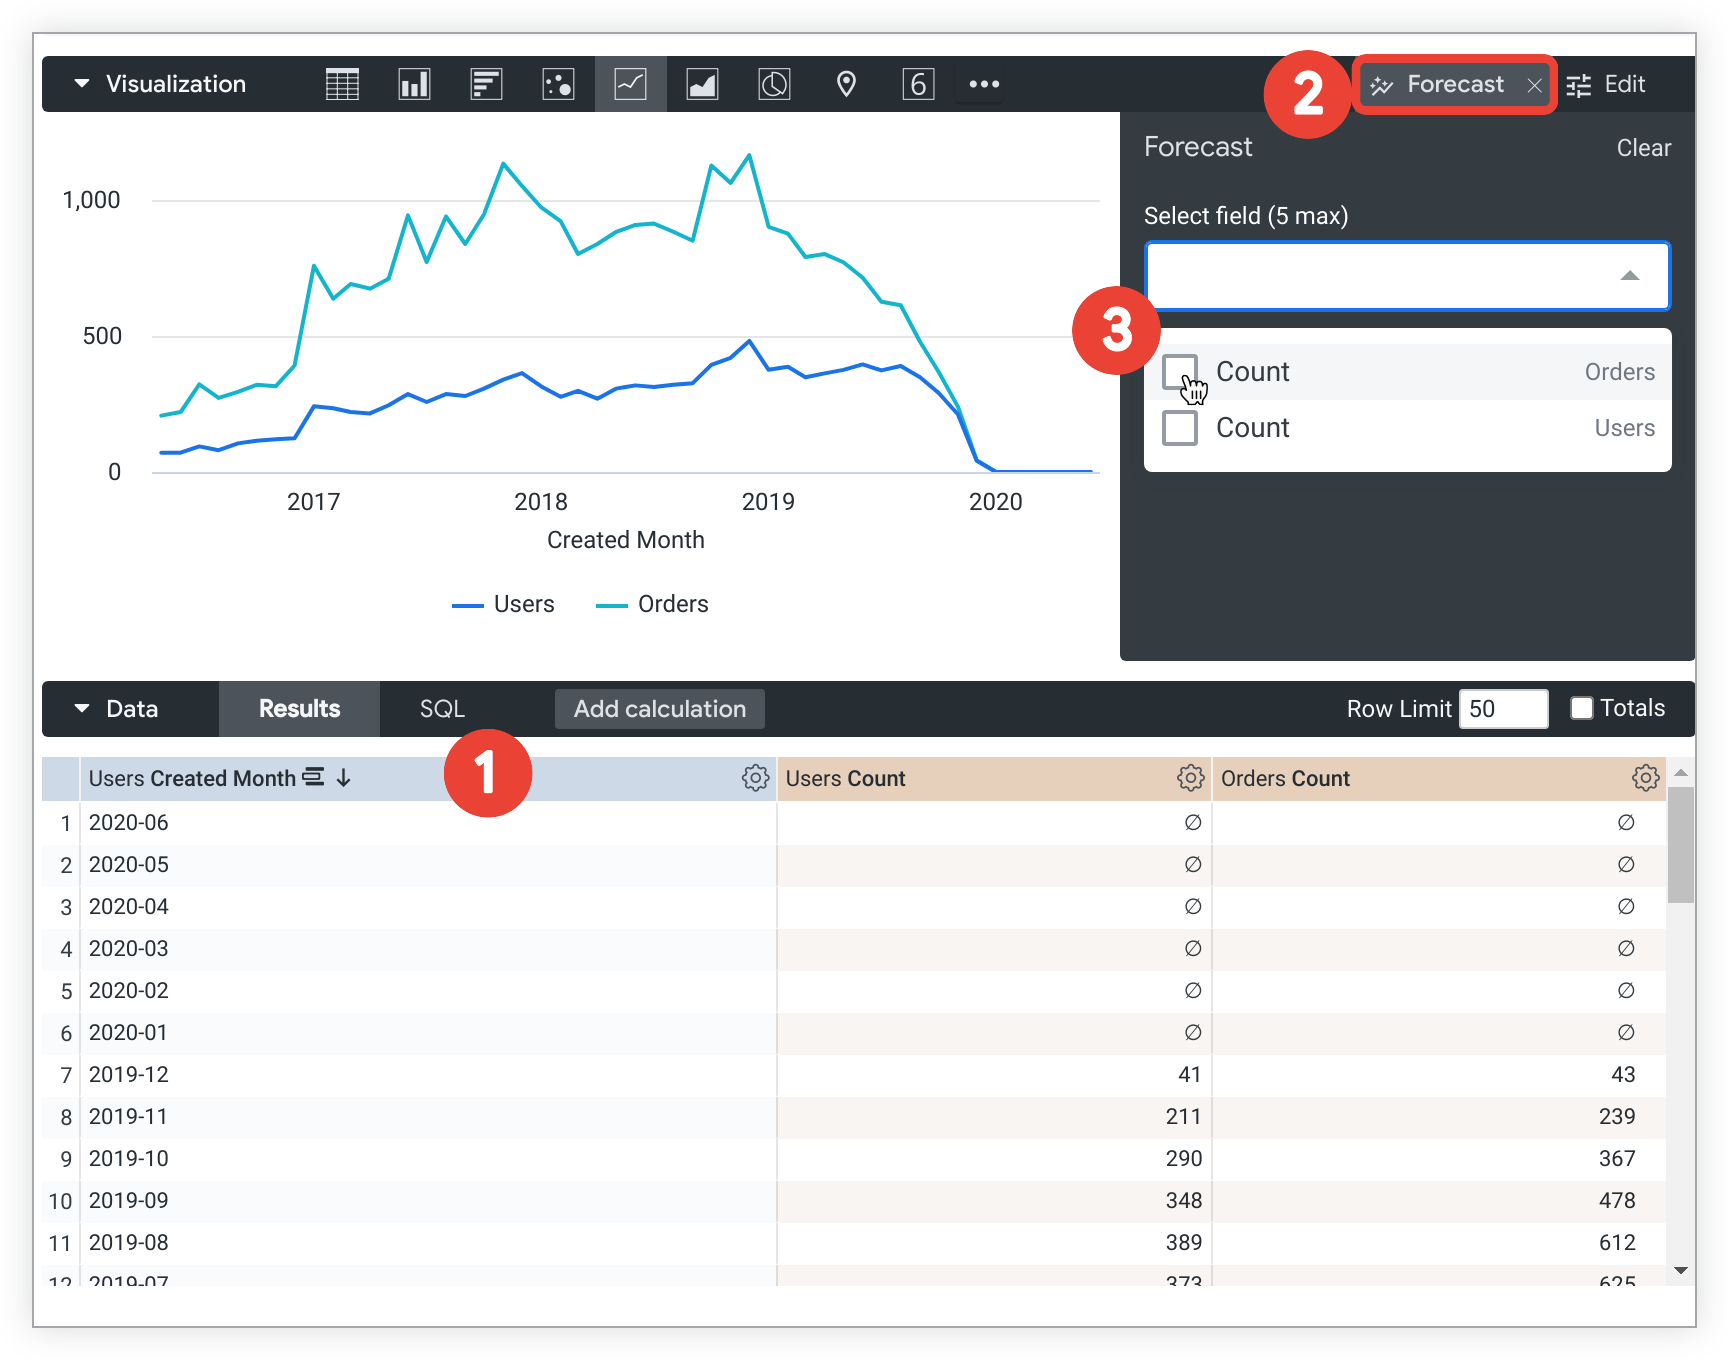Select the table visualization icon

coord(342,85)
